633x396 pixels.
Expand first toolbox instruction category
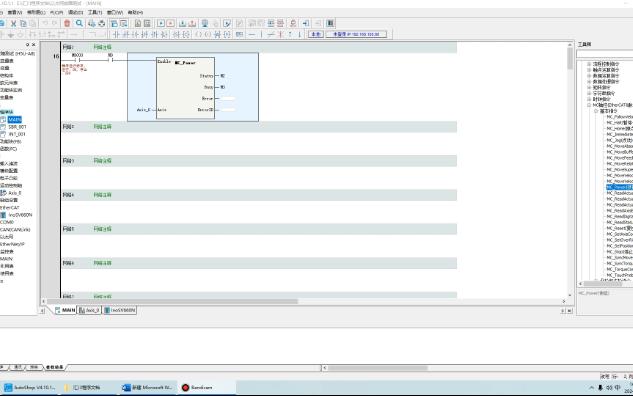pyautogui.click(x=589, y=64)
